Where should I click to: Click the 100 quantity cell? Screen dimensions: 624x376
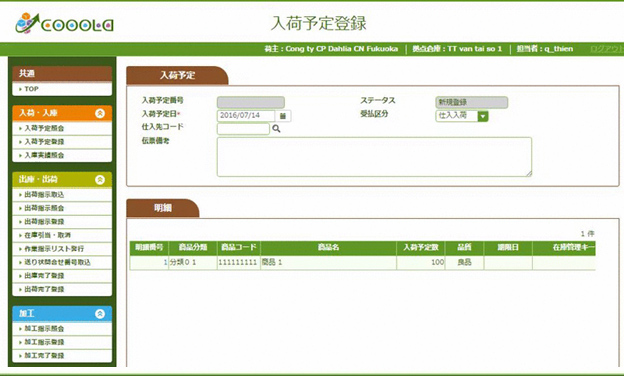click(x=421, y=263)
